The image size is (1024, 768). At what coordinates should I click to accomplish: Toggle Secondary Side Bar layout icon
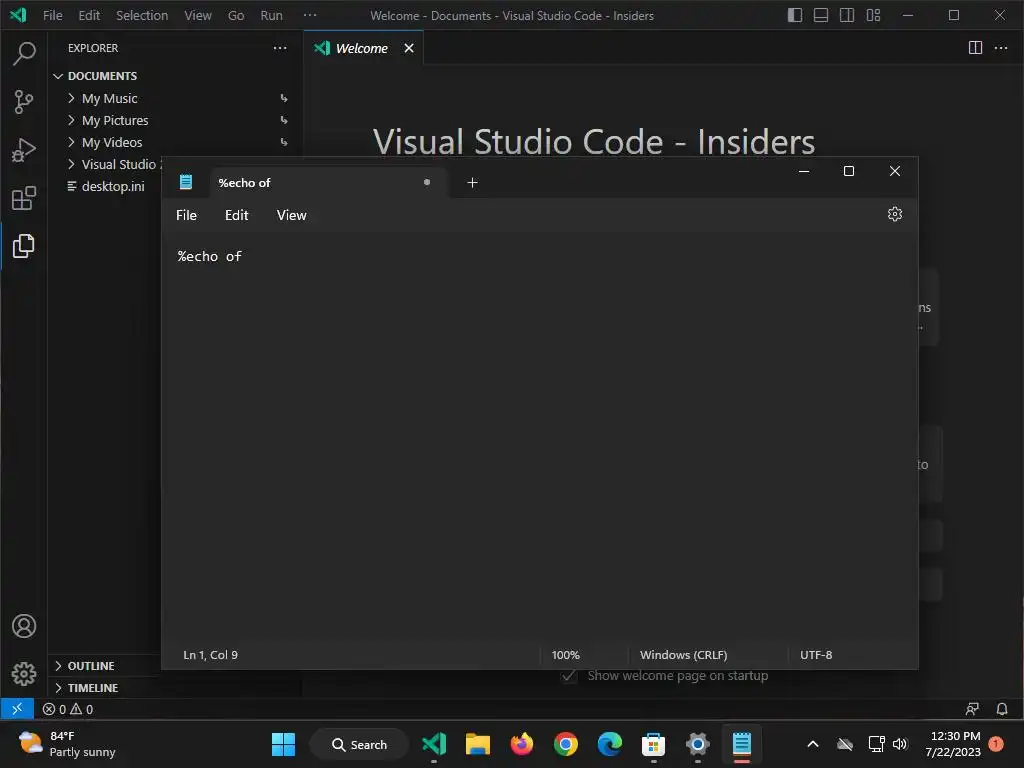pyautogui.click(x=847, y=15)
